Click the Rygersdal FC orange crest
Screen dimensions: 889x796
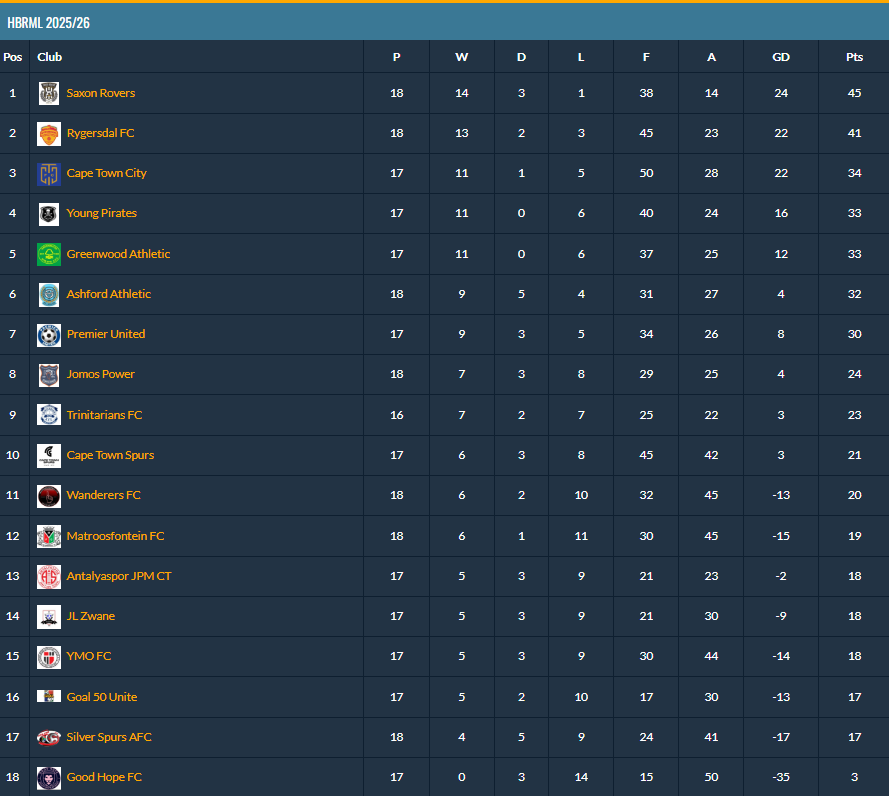(48, 133)
